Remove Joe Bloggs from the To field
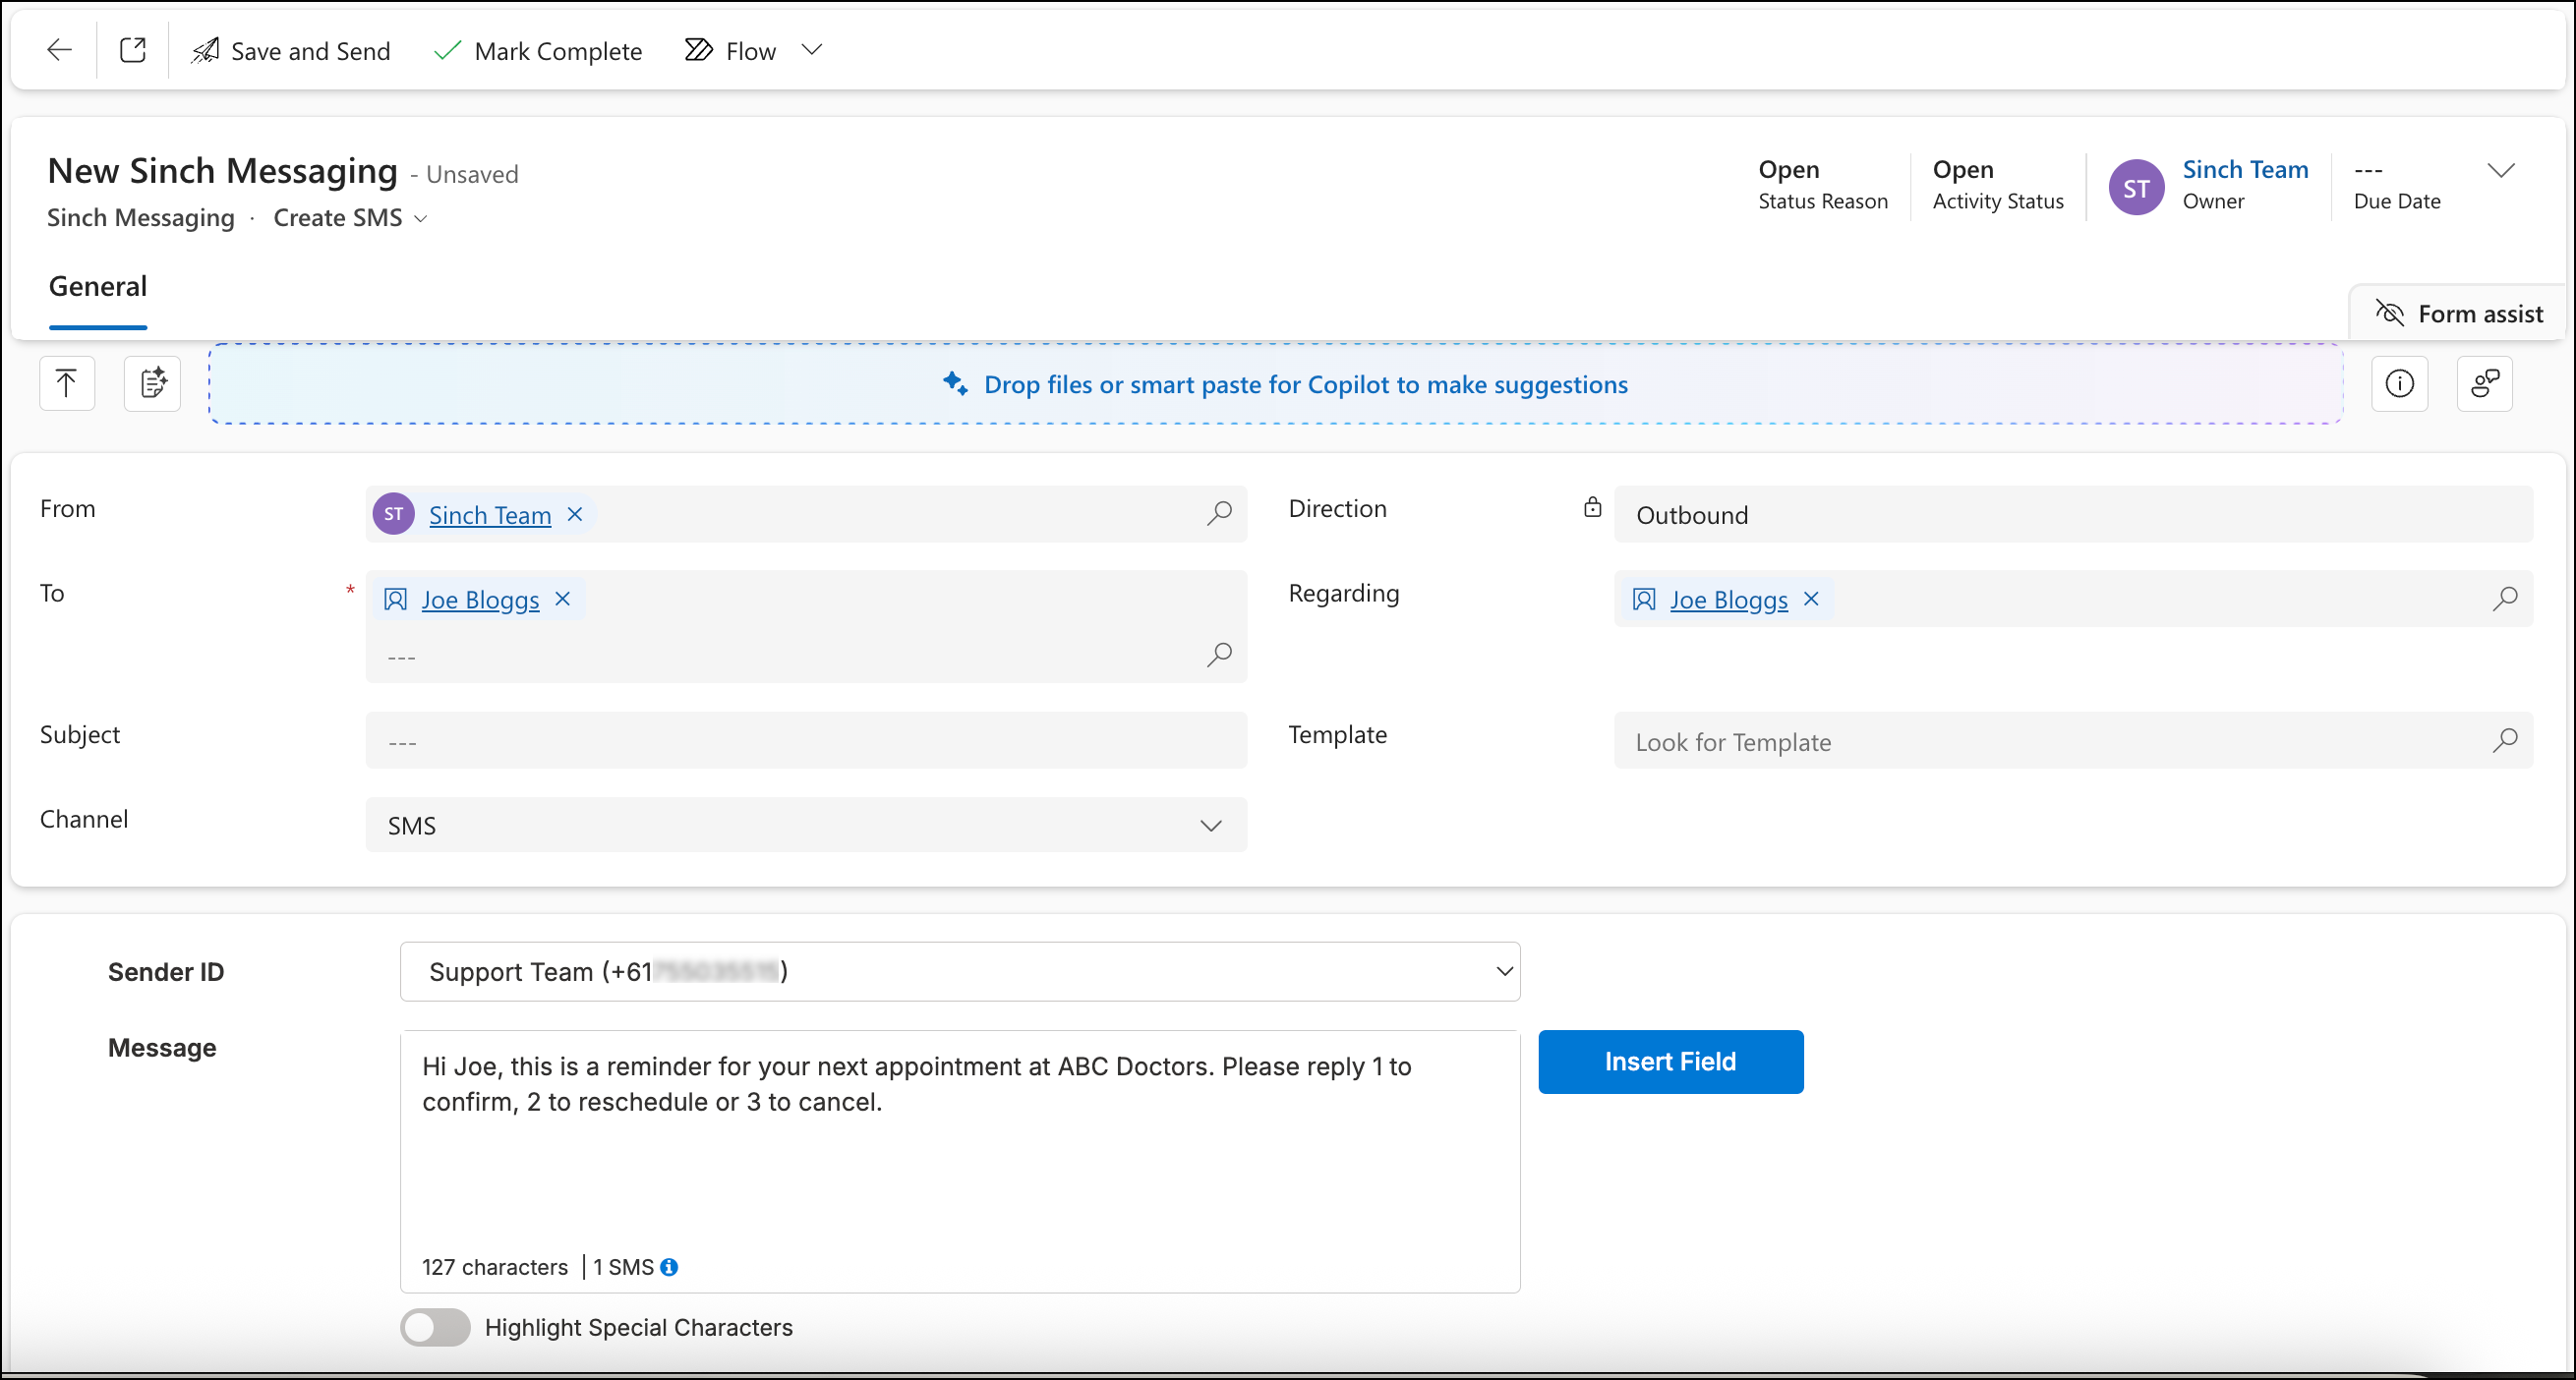The image size is (2576, 1380). (563, 599)
